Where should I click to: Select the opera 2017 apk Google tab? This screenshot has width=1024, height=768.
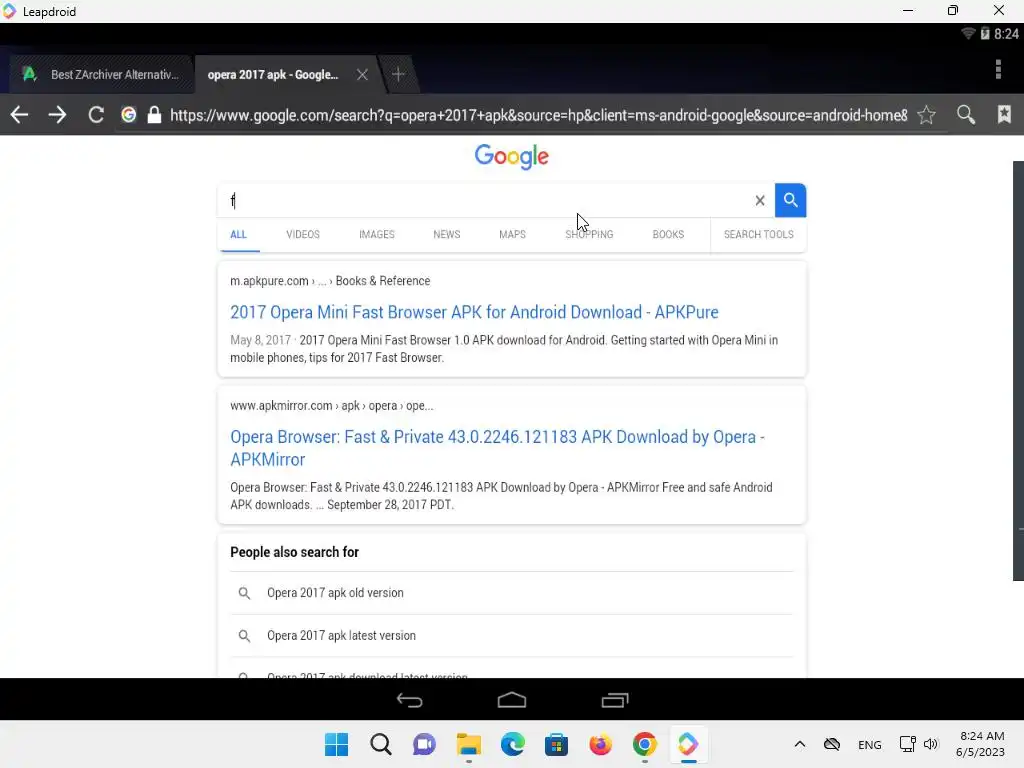[273, 74]
